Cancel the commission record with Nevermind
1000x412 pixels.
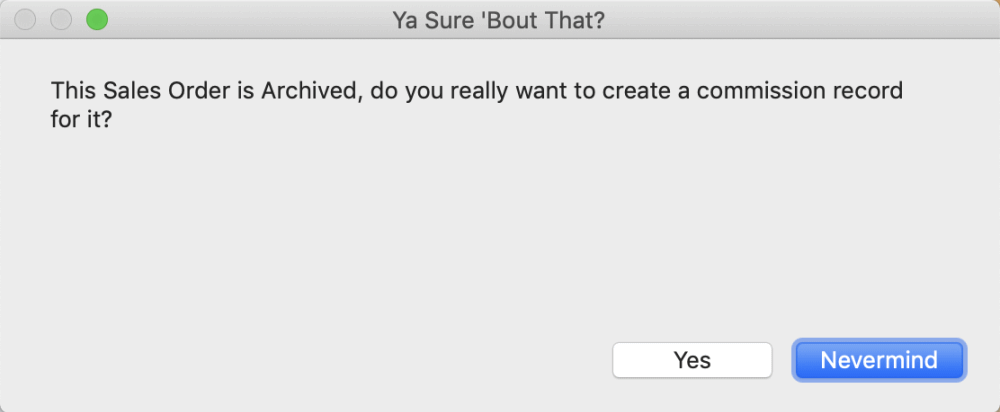(879, 360)
